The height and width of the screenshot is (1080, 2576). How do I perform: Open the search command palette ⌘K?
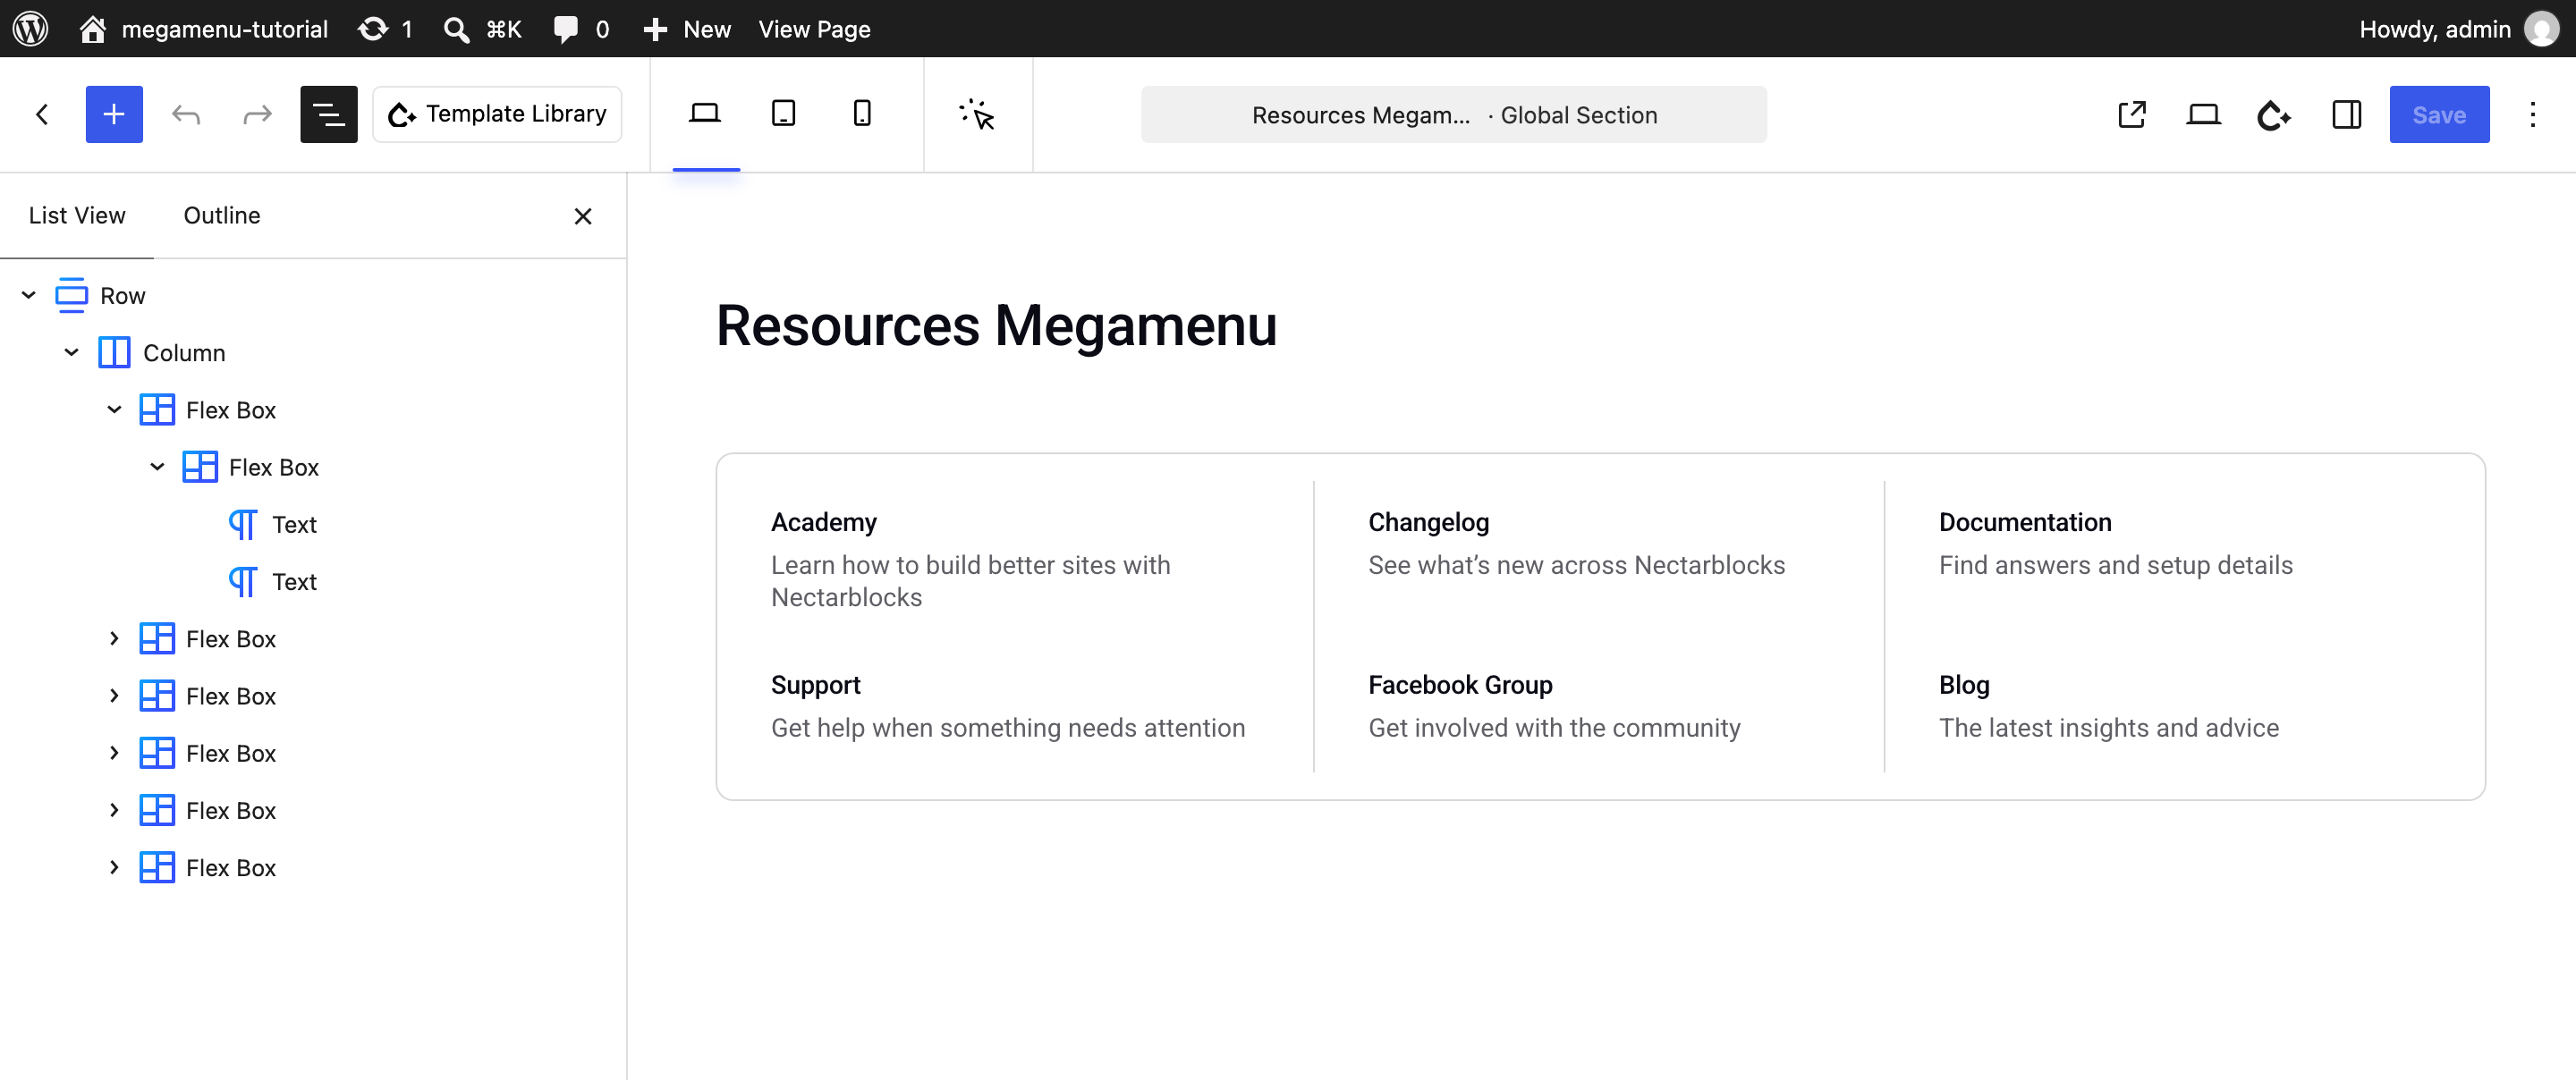point(482,28)
